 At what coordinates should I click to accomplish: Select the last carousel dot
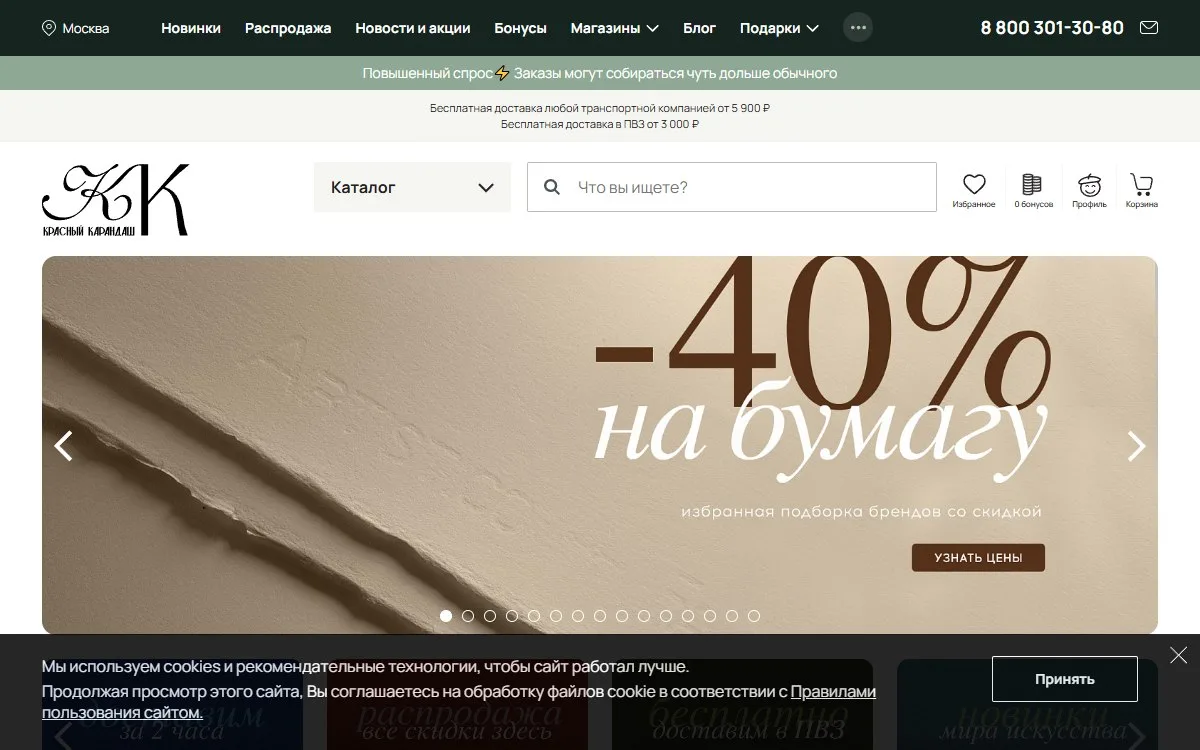tap(754, 616)
